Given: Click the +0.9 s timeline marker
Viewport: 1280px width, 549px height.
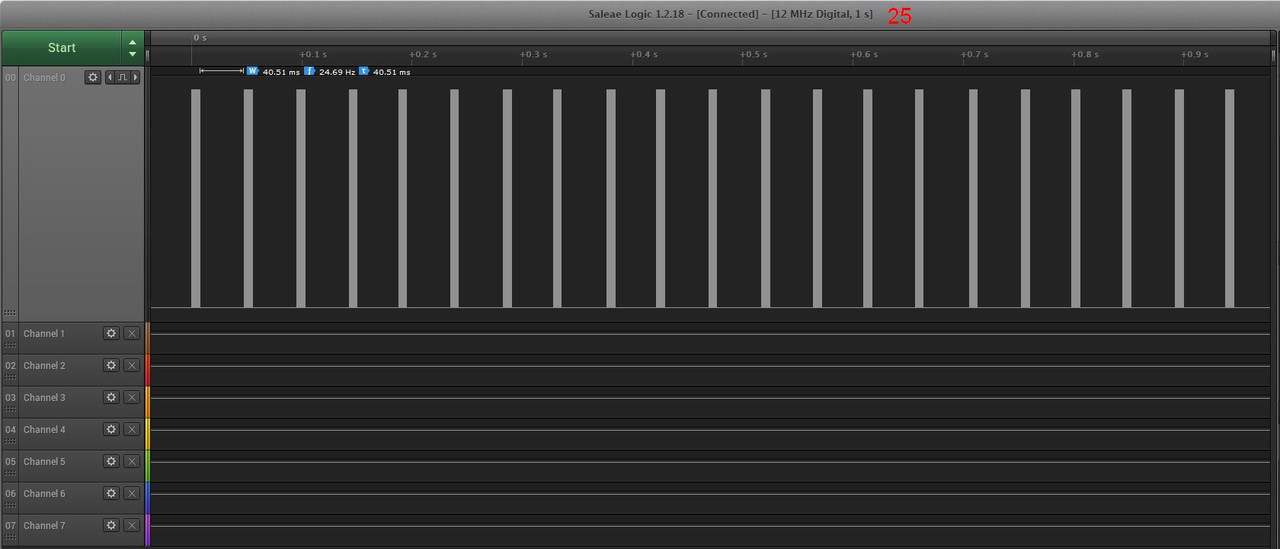Looking at the screenshot, I should tap(1194, 54).
